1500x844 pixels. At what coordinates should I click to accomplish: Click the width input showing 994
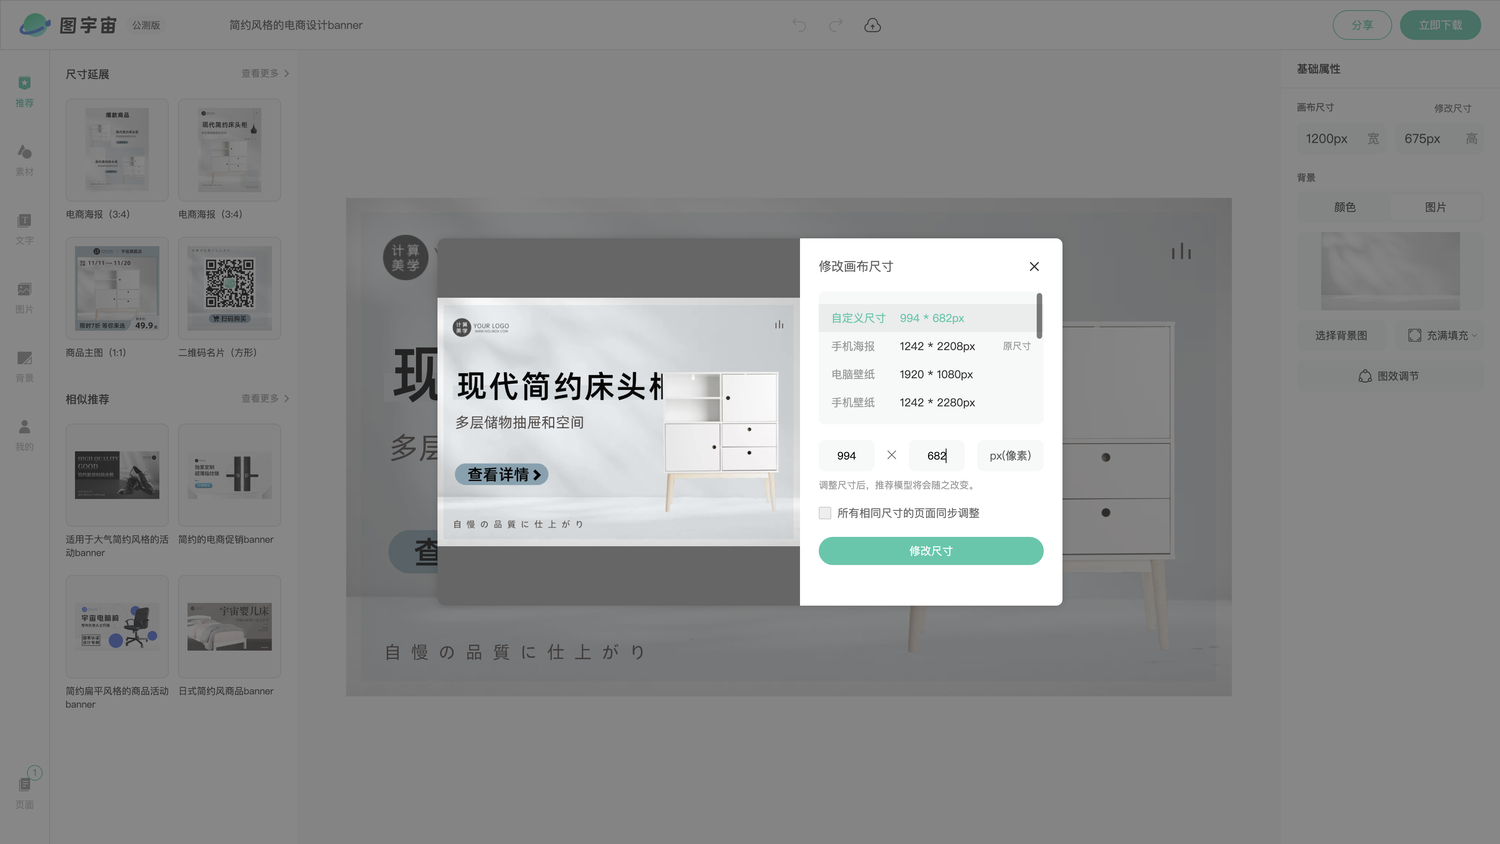point(846,456)
